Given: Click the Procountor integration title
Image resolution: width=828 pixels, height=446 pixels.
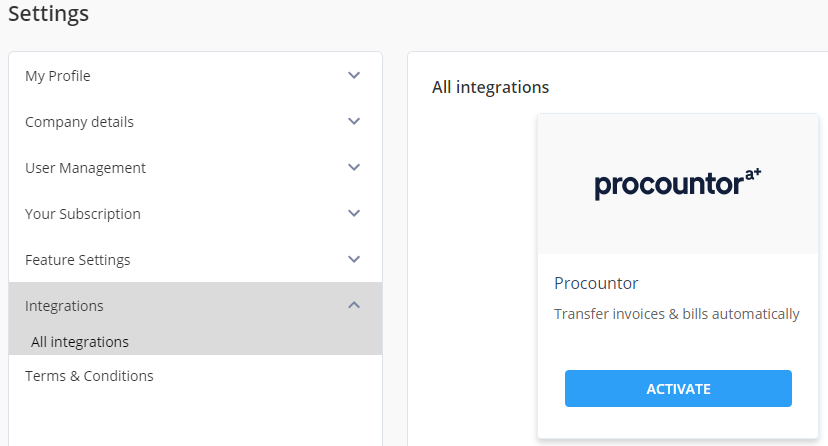Looking at the screenshot, I should click(596, 283).
